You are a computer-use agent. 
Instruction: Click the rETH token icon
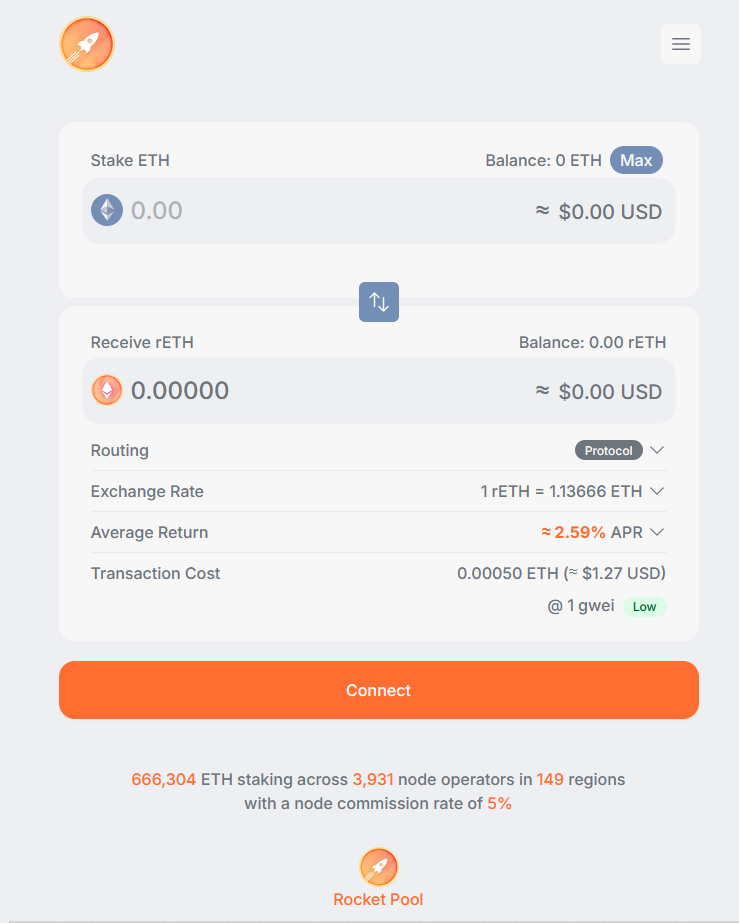click(x=107, y=390)
